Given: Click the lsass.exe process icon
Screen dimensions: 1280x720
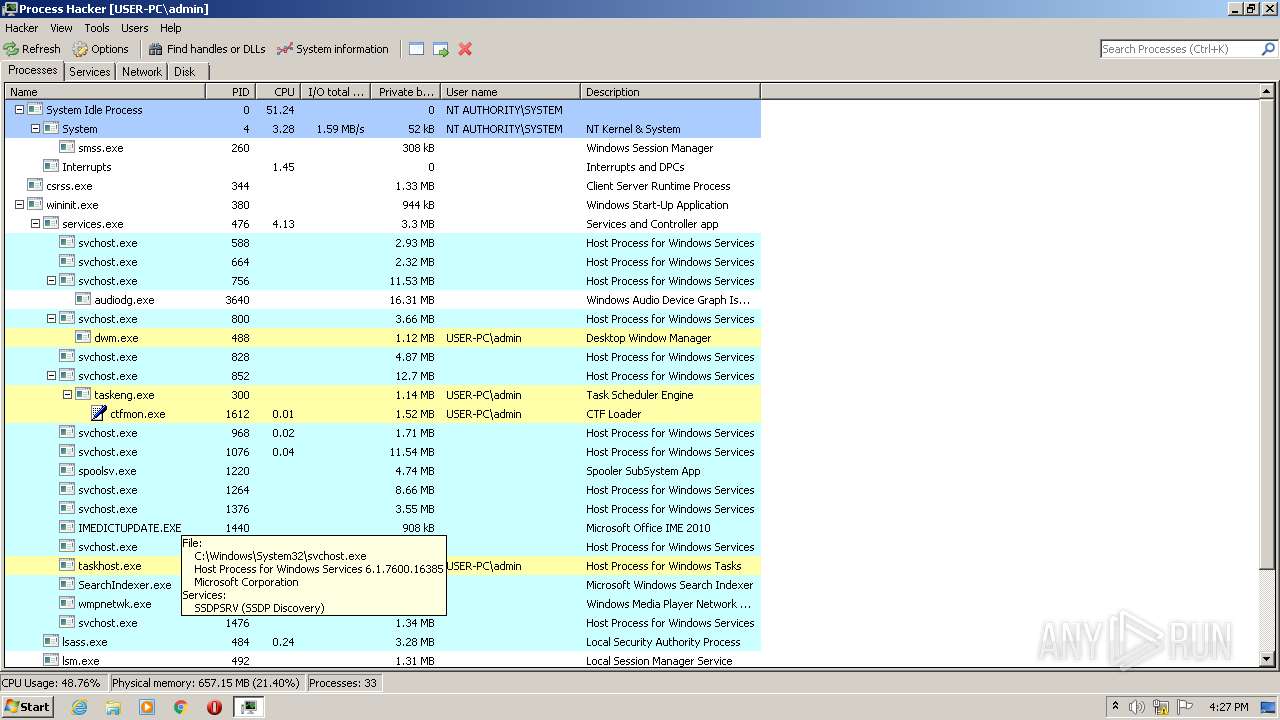Looking at the screenshot, I should (51, 642).
